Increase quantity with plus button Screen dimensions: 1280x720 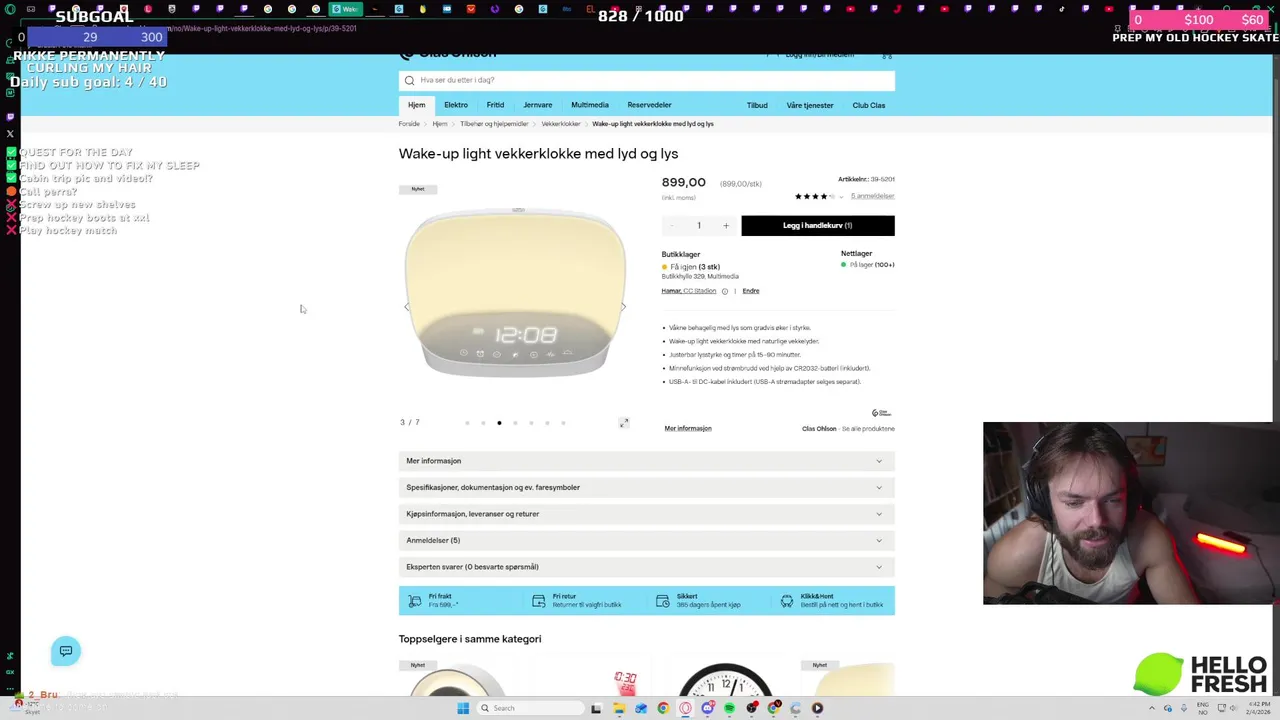click(x=726, y=226)
